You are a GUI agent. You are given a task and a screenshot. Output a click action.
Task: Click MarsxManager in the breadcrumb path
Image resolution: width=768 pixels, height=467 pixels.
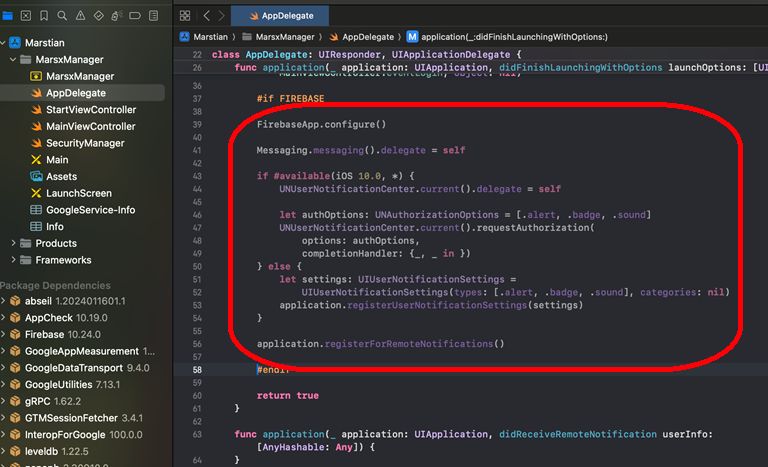pyautogui.click(x=284, y=37)
